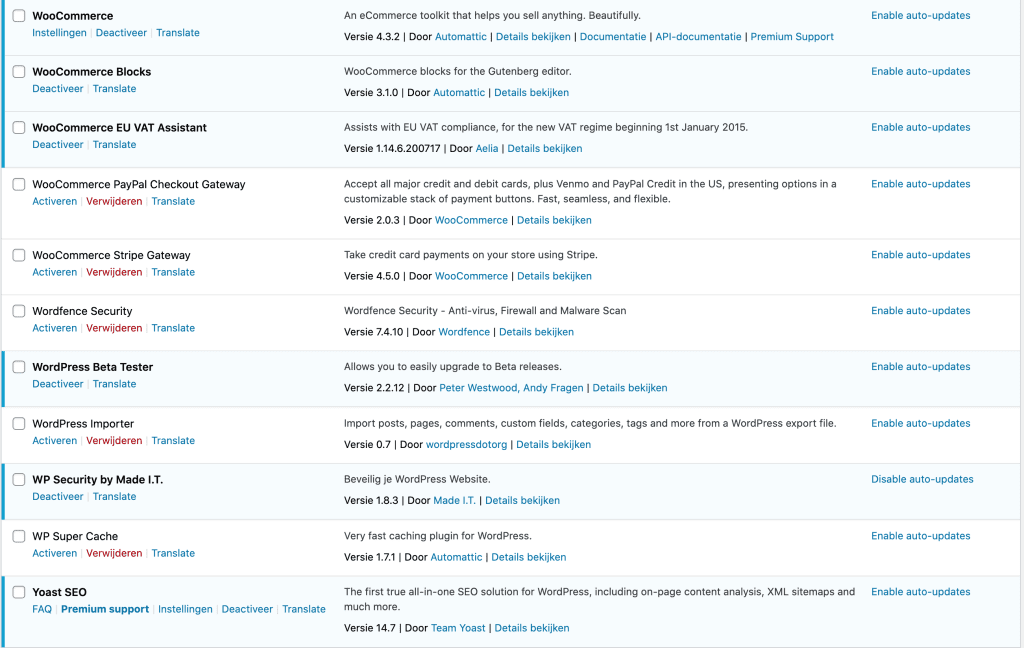The width and height of the screenshot is (1024, 648).
Task: Select the Yoast SEO checkbox
Action: tap(19, 592)
